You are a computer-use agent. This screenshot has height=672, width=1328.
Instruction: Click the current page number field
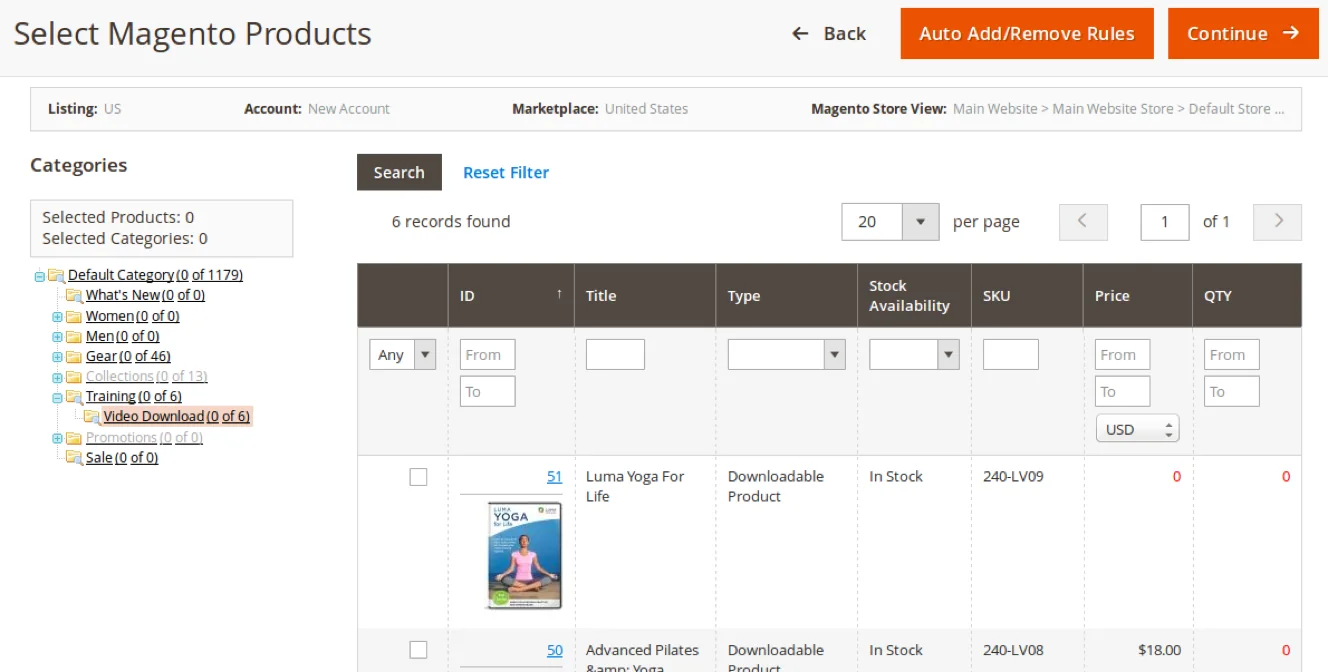point(1165,222)
